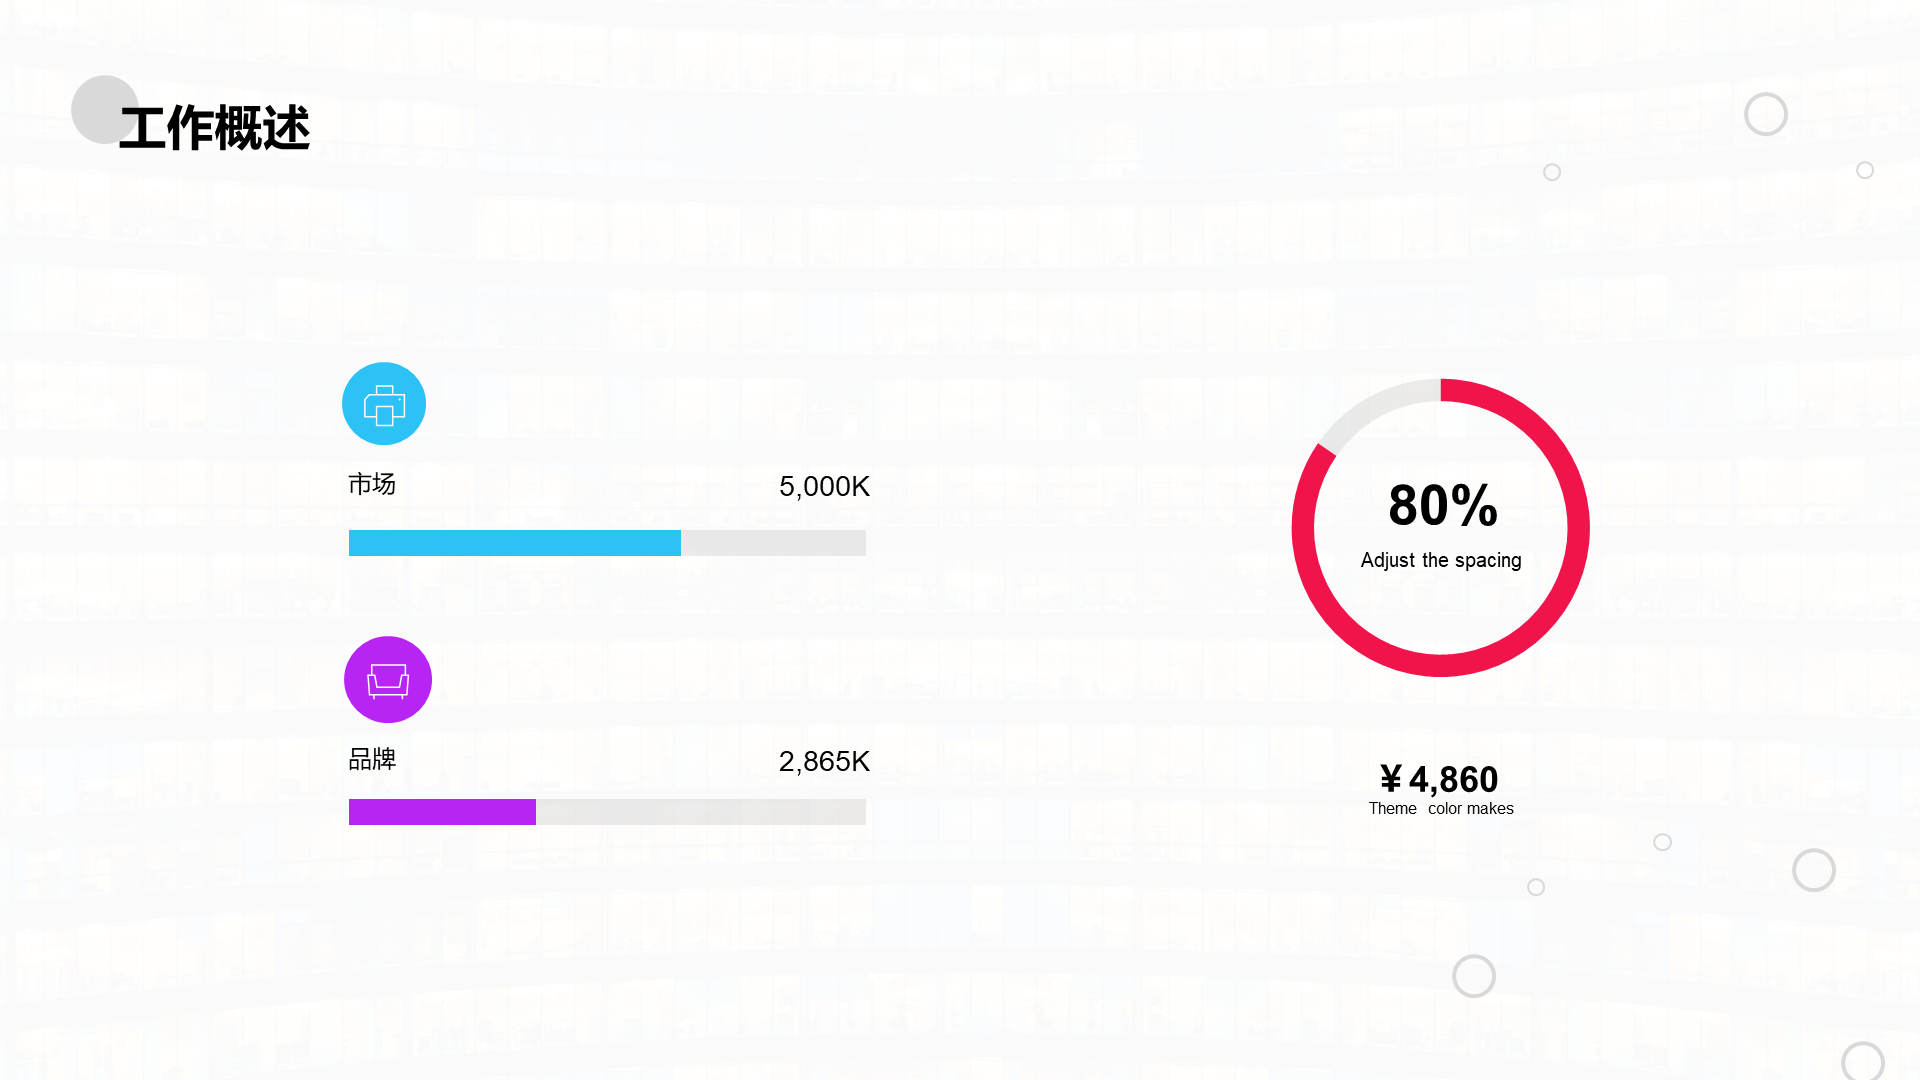The height and width of the screenshot is (1080, 1920).
Task: Click the large decorative ring at top right
Action: 1766,114
